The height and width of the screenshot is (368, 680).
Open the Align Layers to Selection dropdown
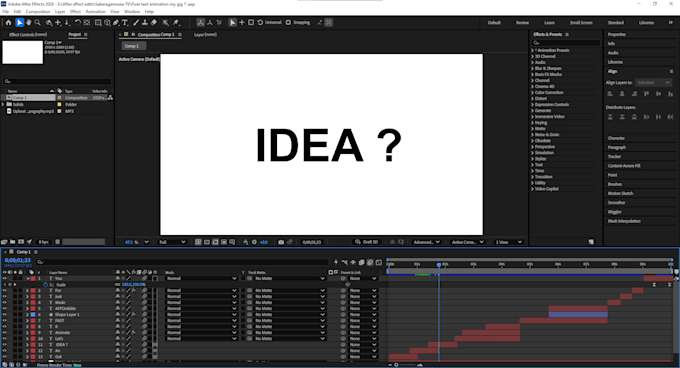pos(654,82)
